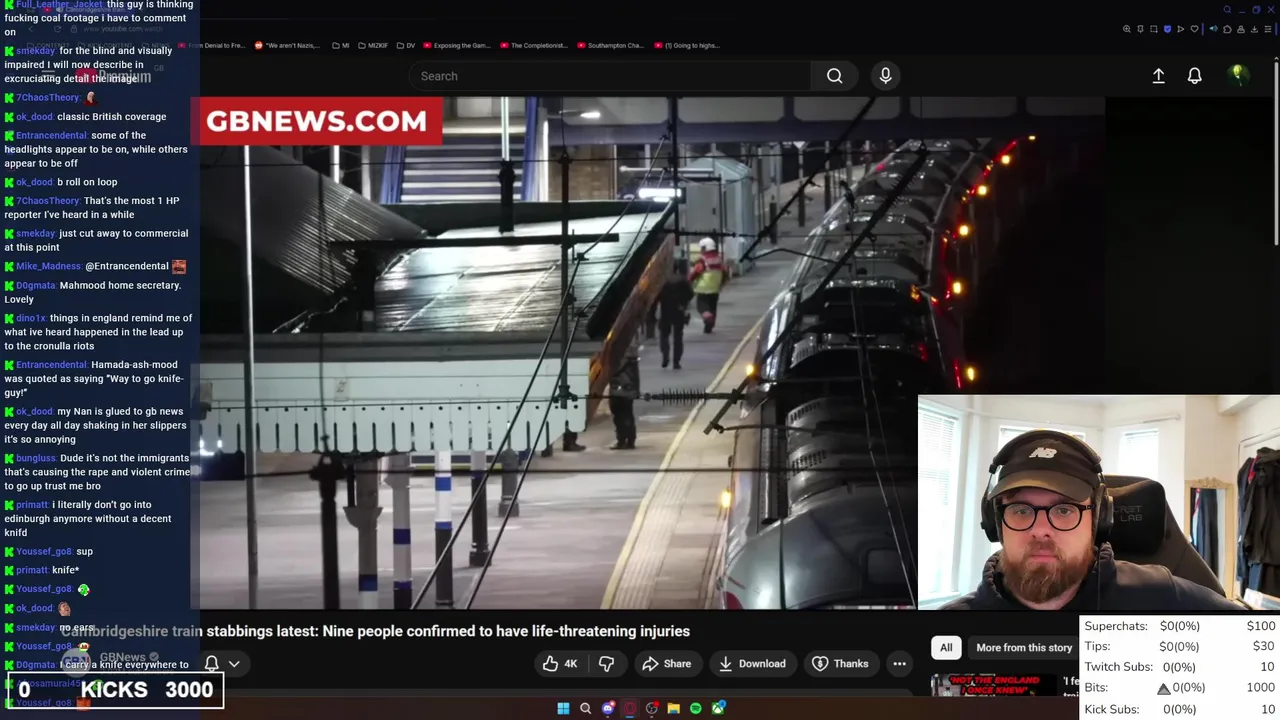Open the browser profile person icon
The width and height of the screenshot is (1280, 720).
click(x=1241, y=29)
